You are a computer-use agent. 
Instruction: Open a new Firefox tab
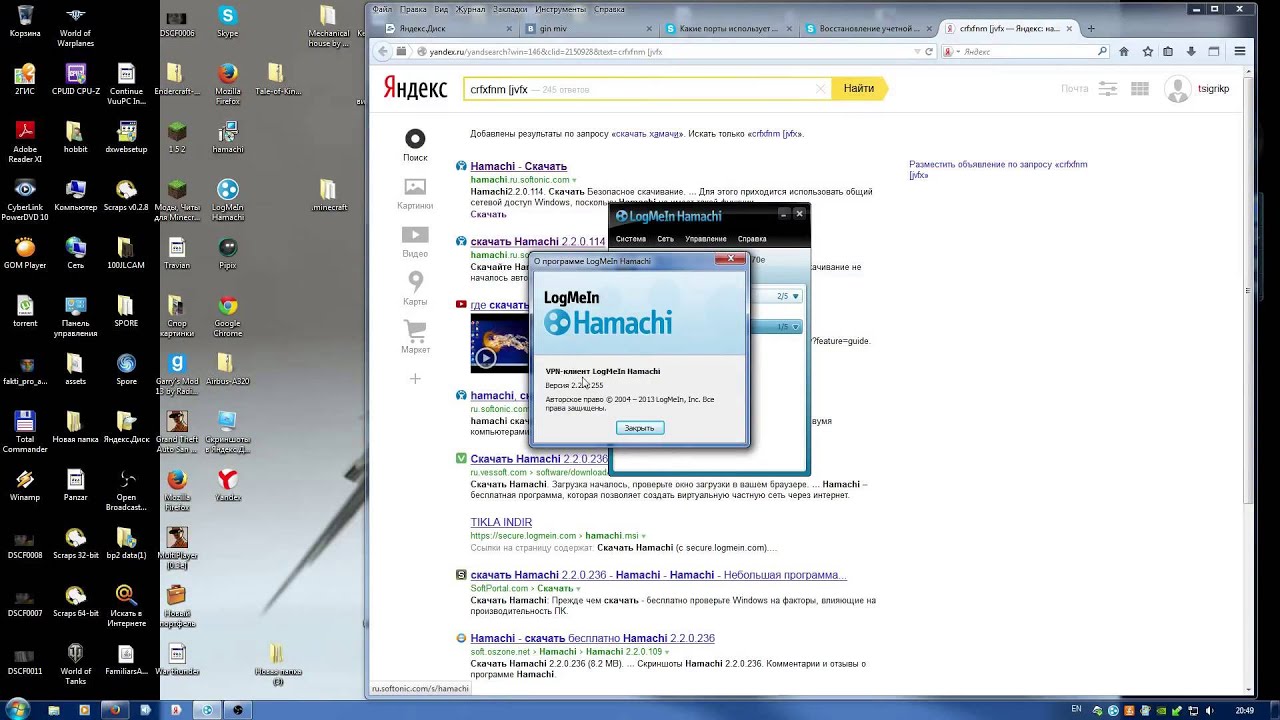1091,29
